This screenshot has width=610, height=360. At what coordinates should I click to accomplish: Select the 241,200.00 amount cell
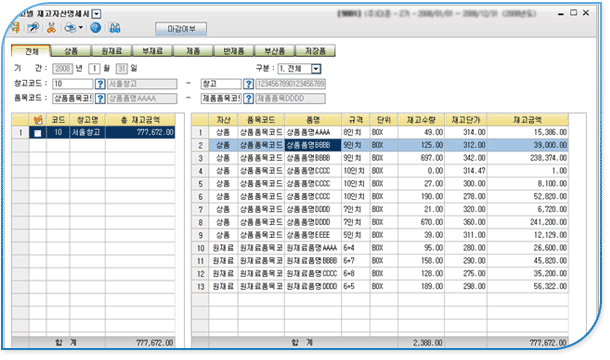coord(528,222)
